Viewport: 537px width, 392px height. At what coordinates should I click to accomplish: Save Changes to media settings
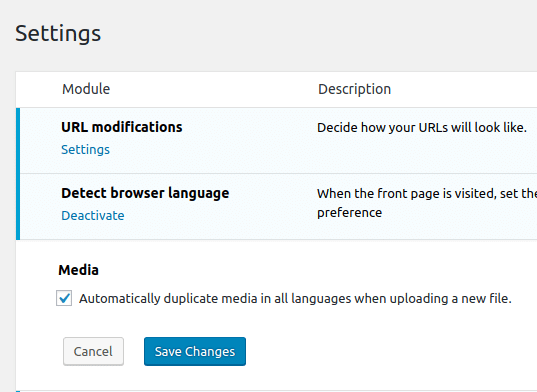[195, 351]
